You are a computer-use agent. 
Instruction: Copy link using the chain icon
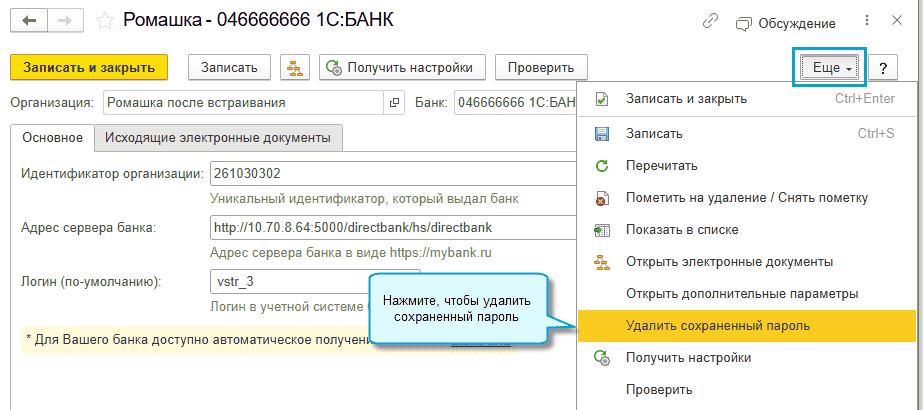click(x=710, y=22)
